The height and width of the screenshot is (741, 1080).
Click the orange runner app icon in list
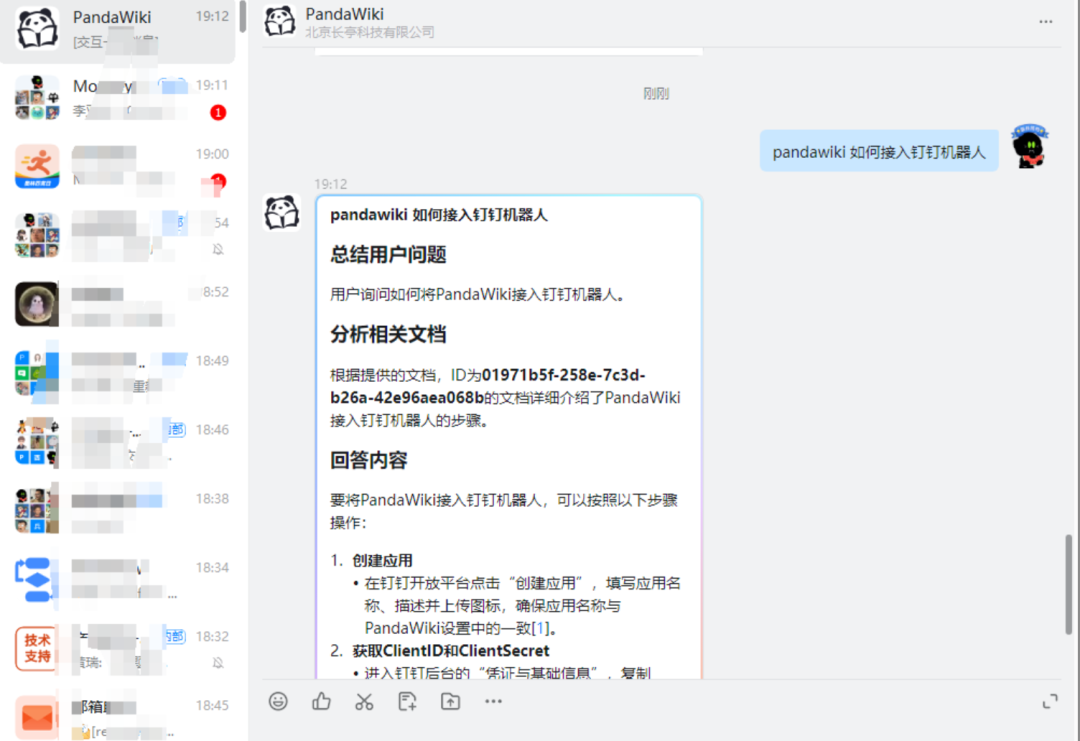pos(37,166)
